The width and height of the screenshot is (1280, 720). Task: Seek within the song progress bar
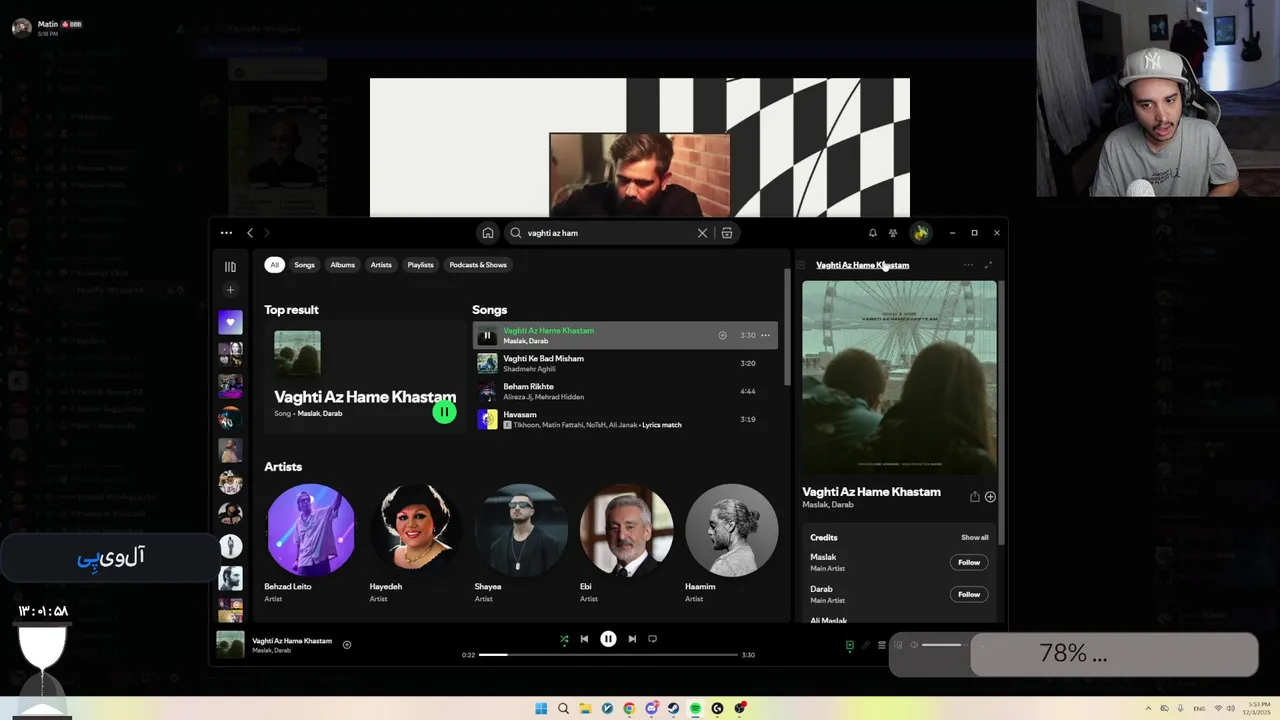608,655
